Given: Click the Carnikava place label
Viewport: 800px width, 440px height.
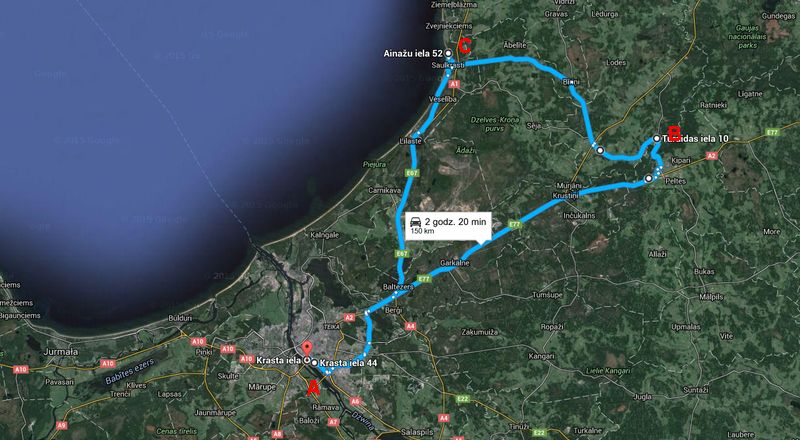Looking at the screenshot, I should pyautogui.click(x=383, y=190).
